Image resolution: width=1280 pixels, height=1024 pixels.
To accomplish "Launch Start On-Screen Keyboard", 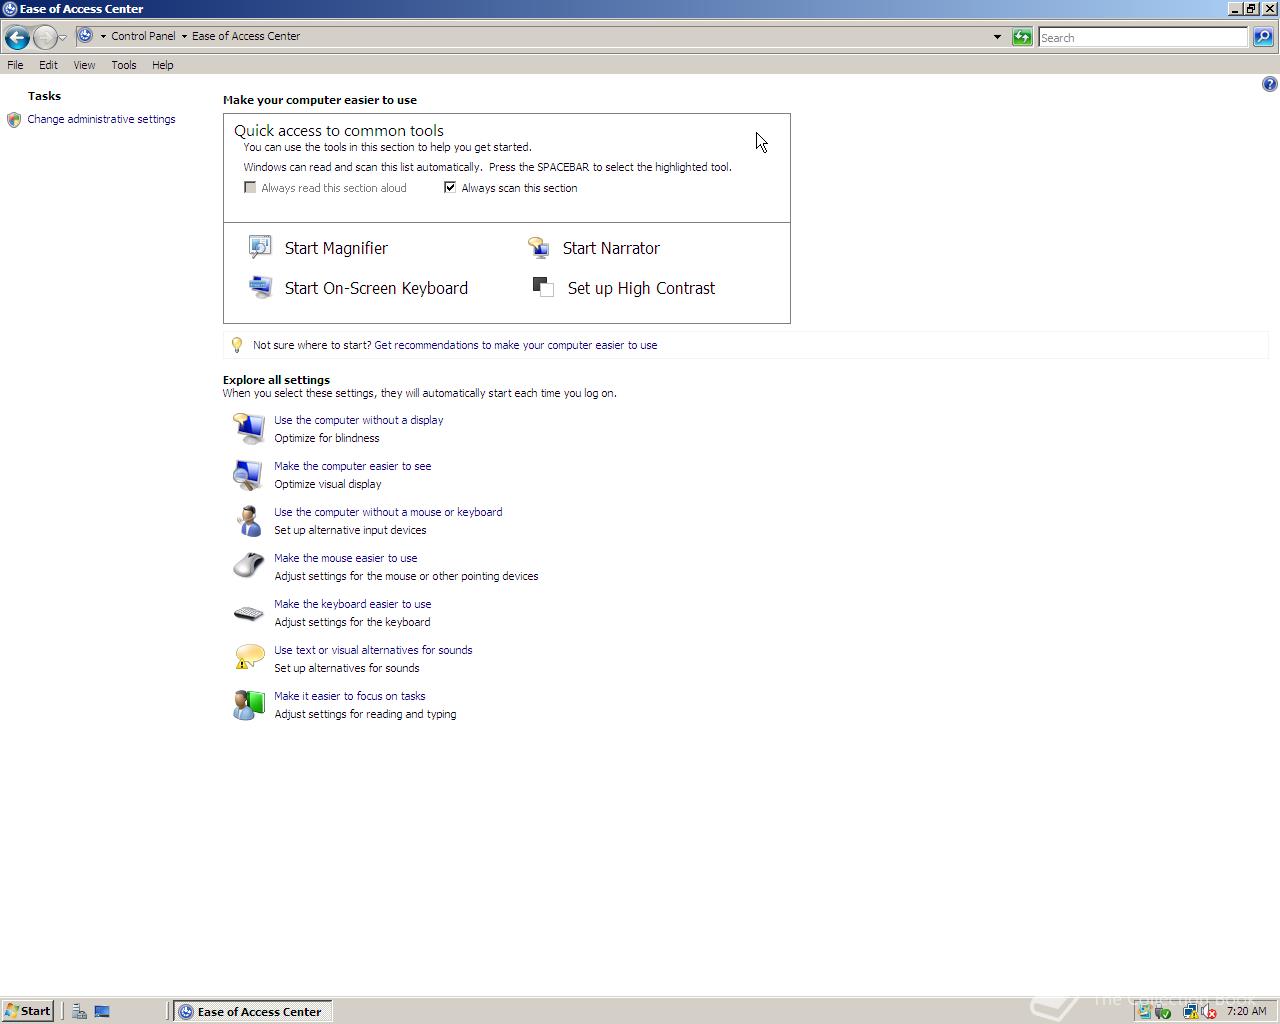I will (376, 288).
